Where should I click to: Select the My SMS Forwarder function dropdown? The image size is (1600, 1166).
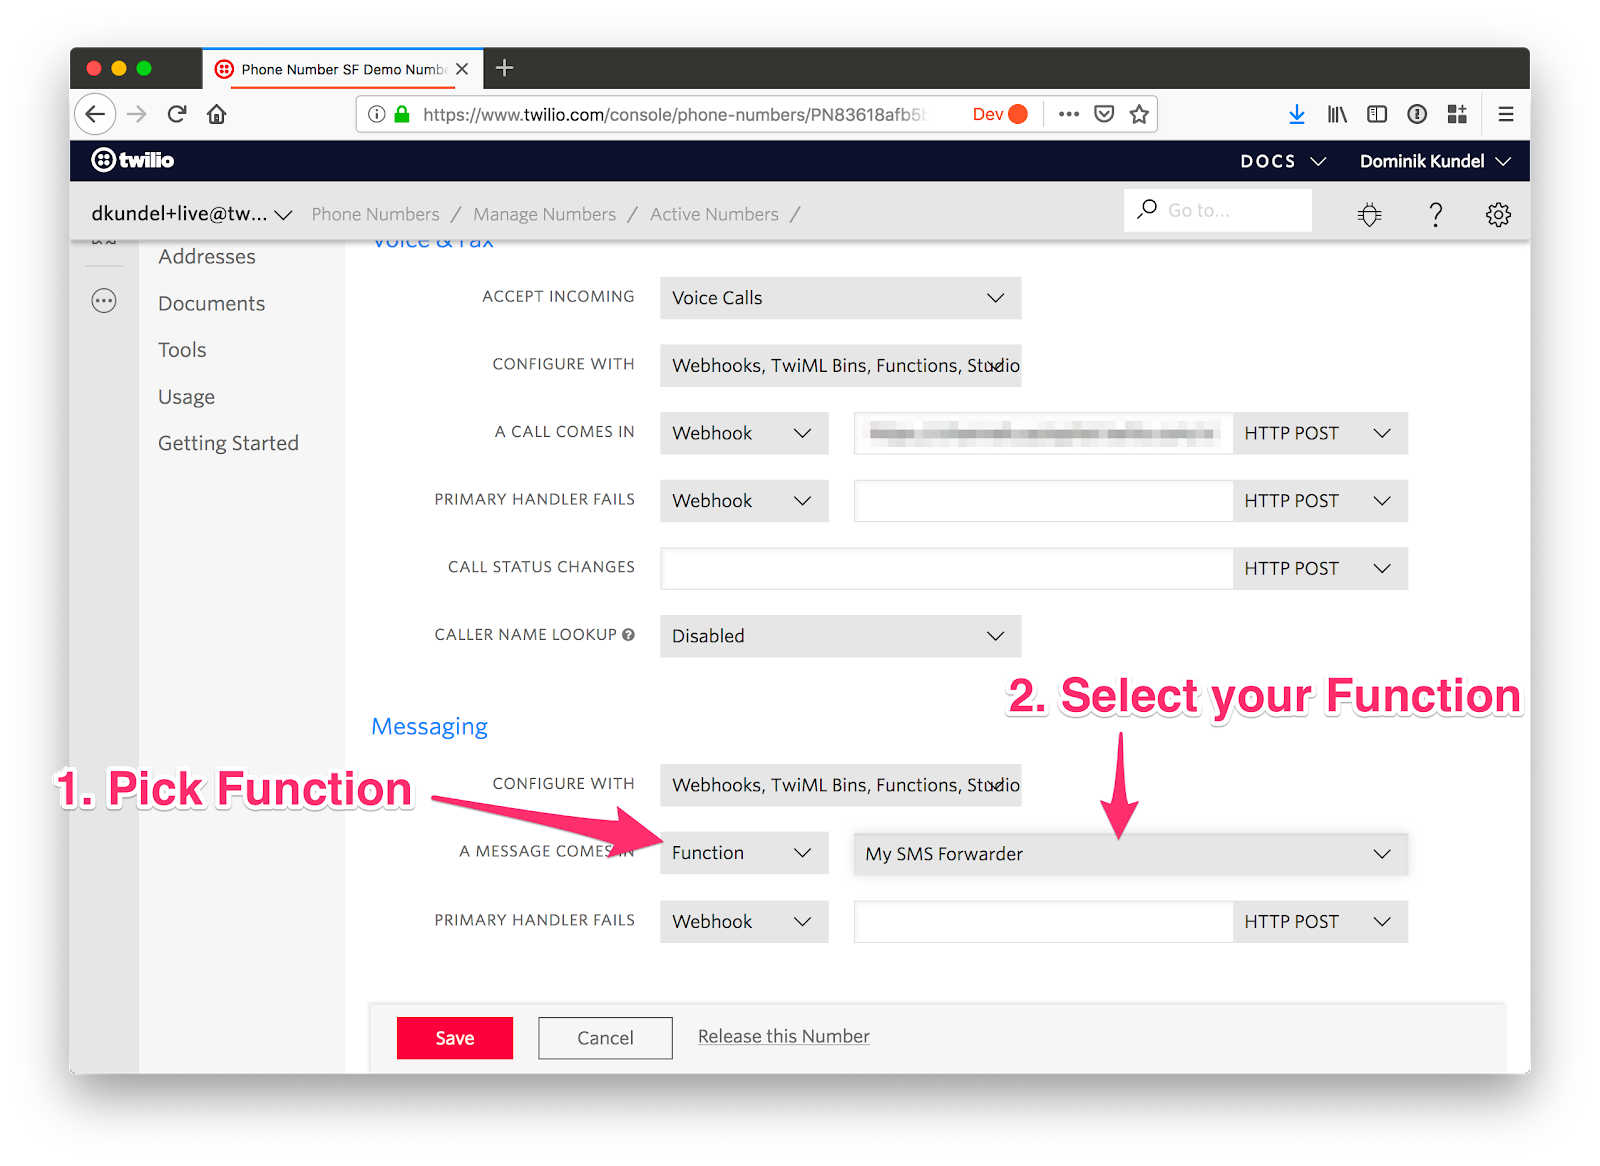[x=1131, y=854]
